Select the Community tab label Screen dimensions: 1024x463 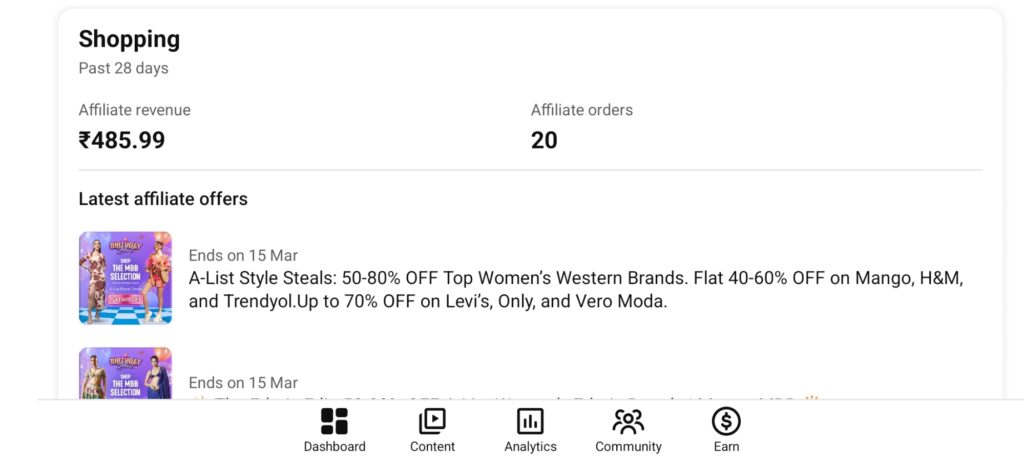coord(628,447)
